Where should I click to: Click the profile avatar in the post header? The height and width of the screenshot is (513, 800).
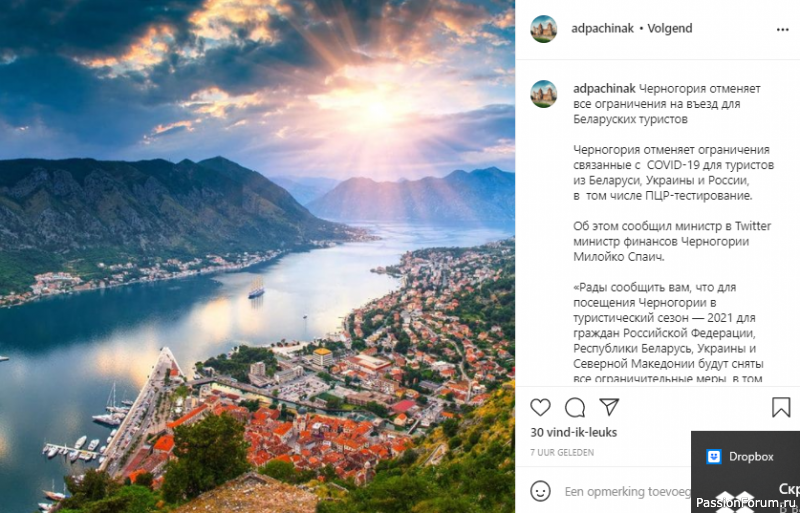tap(544, 29)
